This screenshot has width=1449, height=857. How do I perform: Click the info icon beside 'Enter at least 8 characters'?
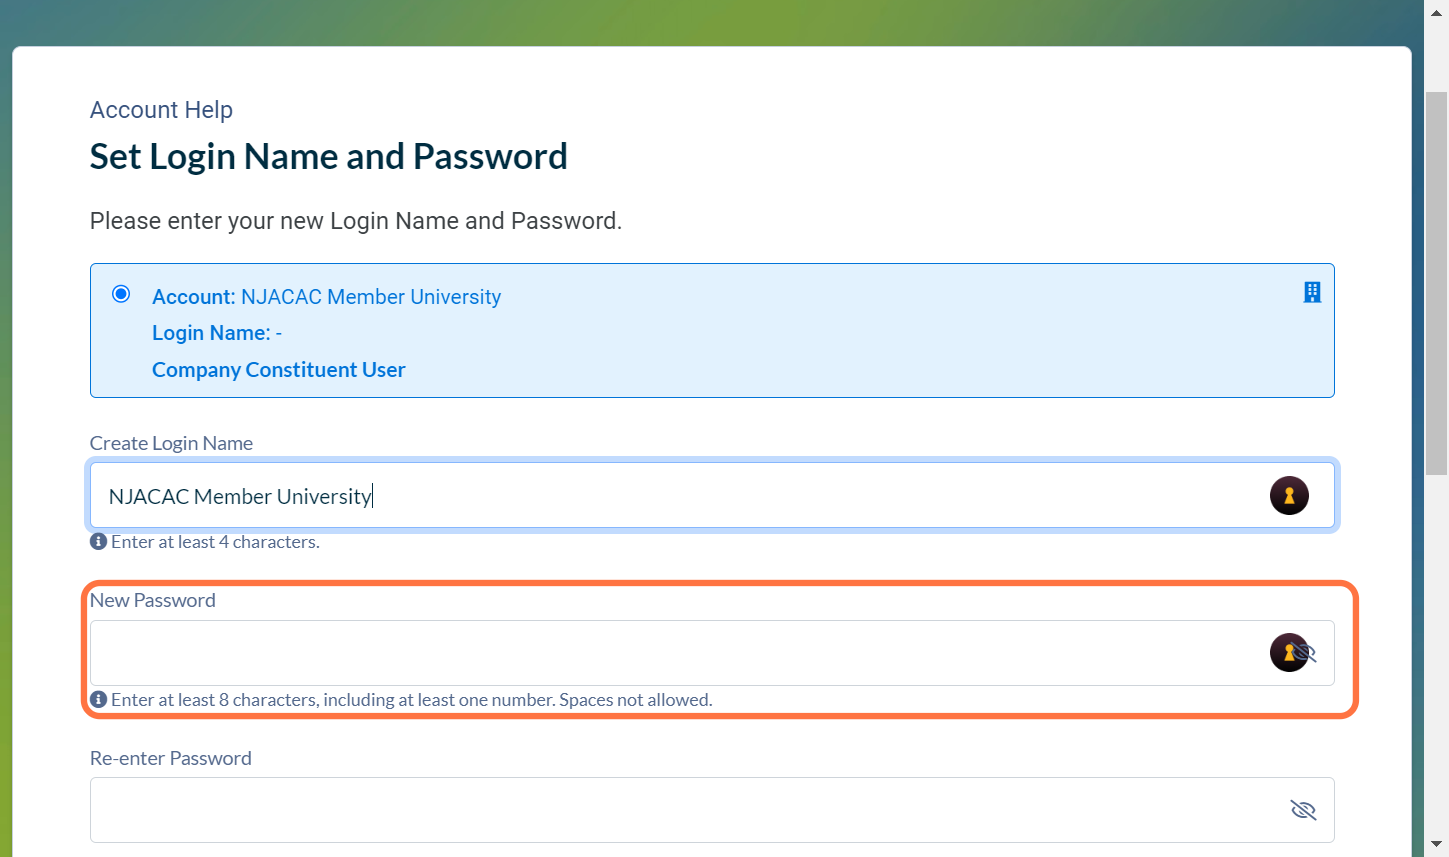[x=98, y=700]
